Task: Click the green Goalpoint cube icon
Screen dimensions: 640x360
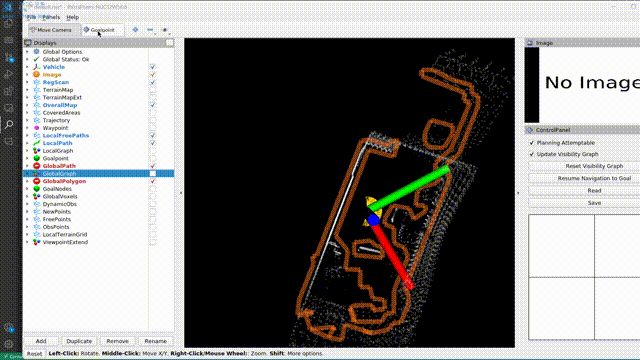Action: coord(36,158)
